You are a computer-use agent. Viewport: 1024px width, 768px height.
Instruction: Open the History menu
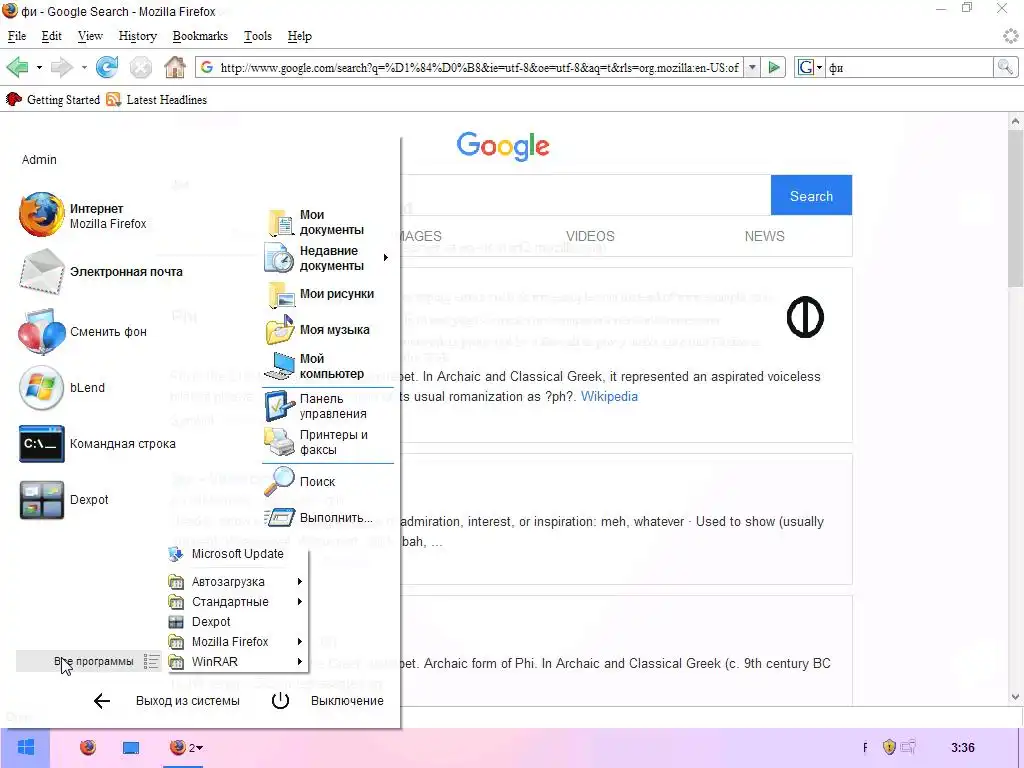pyautogui.click(x=138, y=37)
